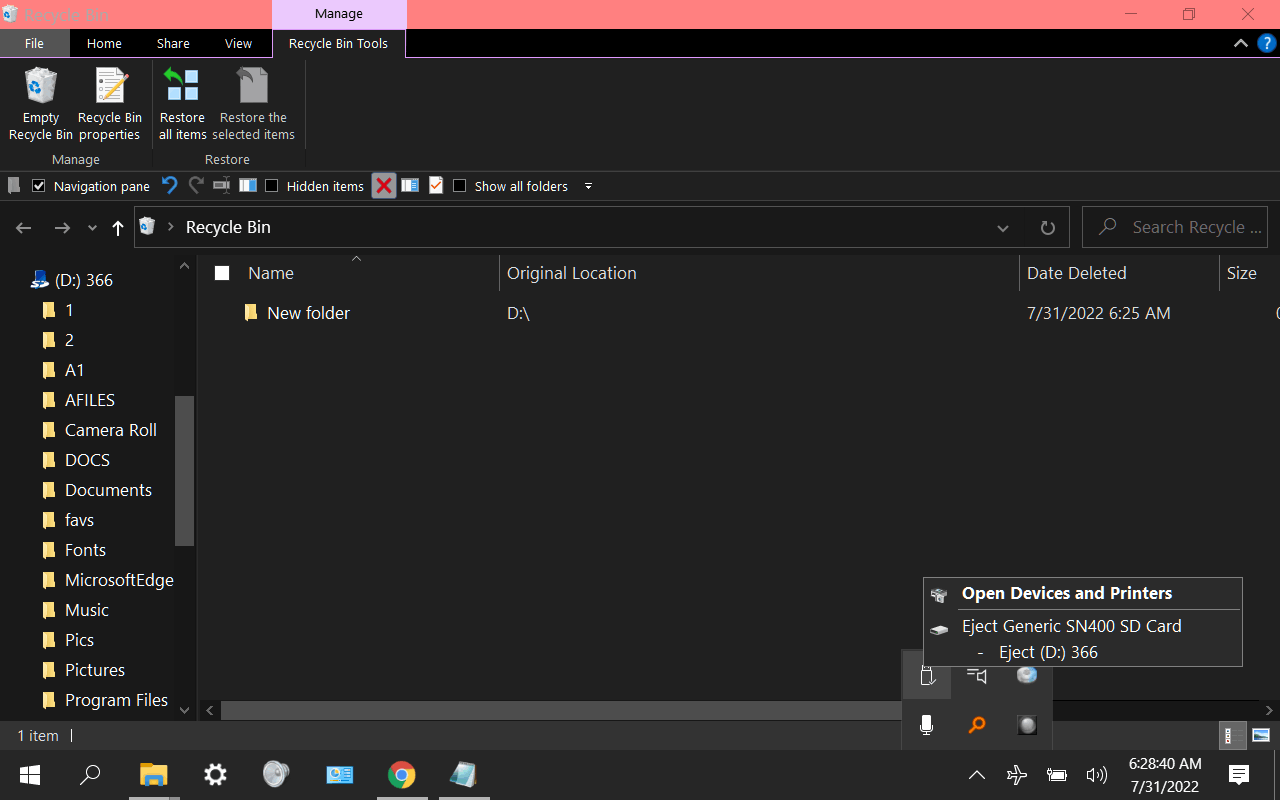Open the recent locations dropdown arrow
Image resolution: width=1280 pixels, height=800 pixels.
pos(92,228)
